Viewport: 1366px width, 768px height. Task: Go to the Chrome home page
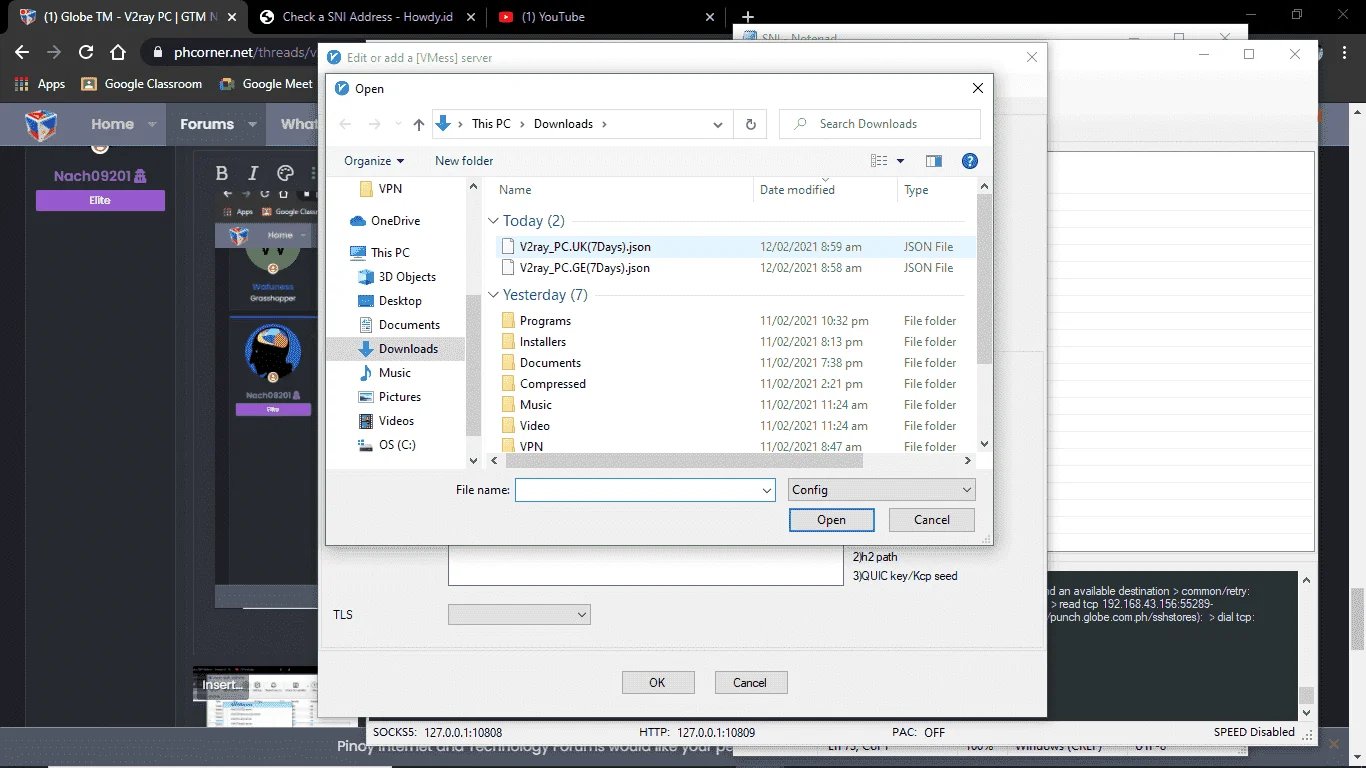[x=118, y=52]
